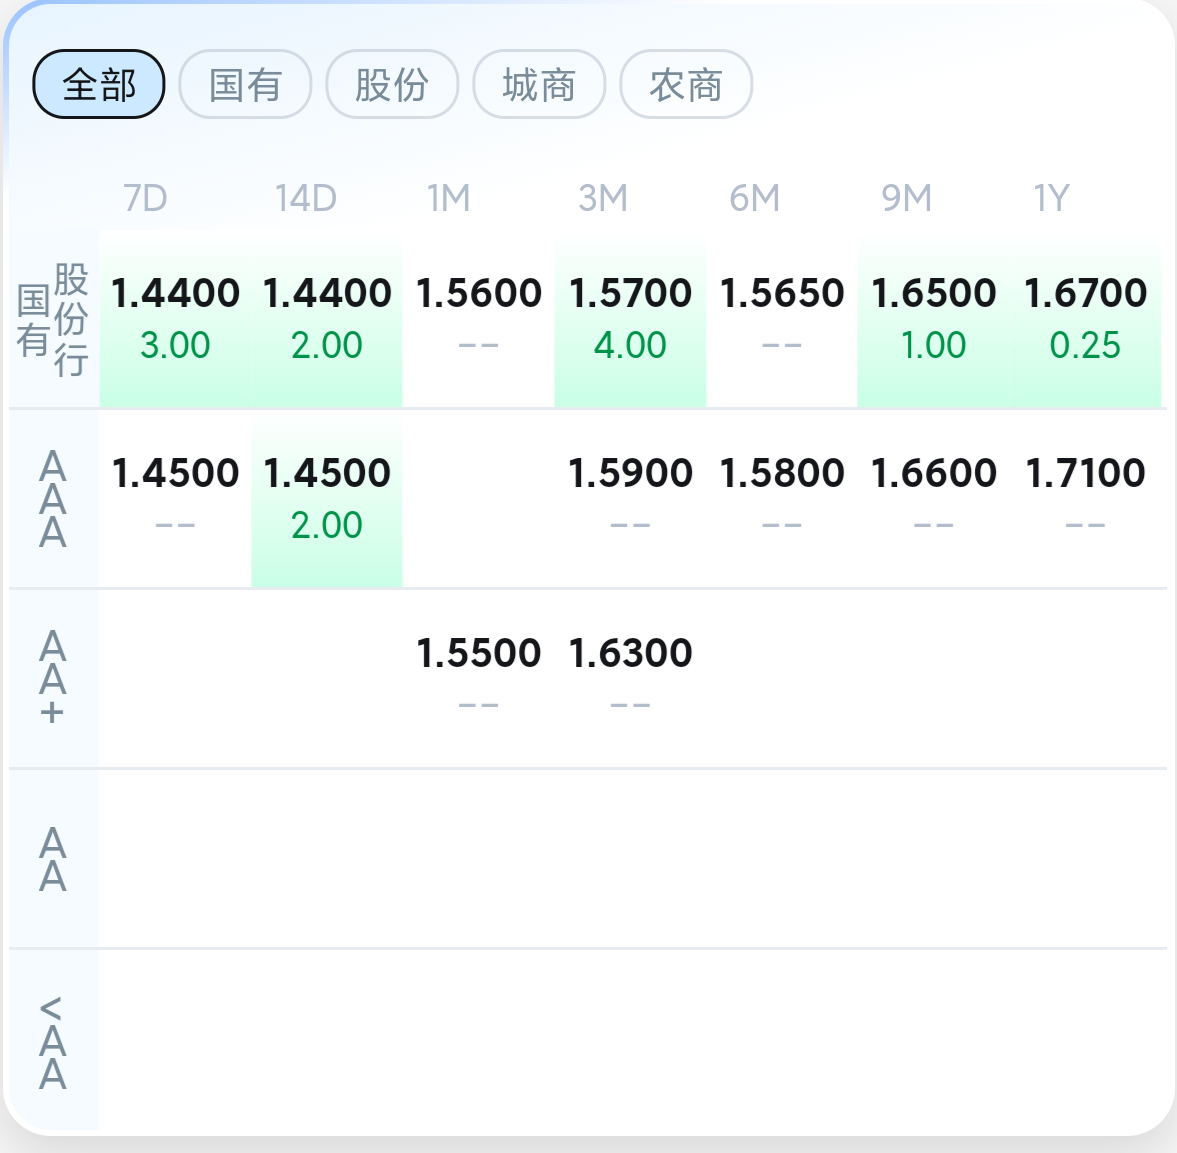Click the <AA row label

coord(53,1041)
